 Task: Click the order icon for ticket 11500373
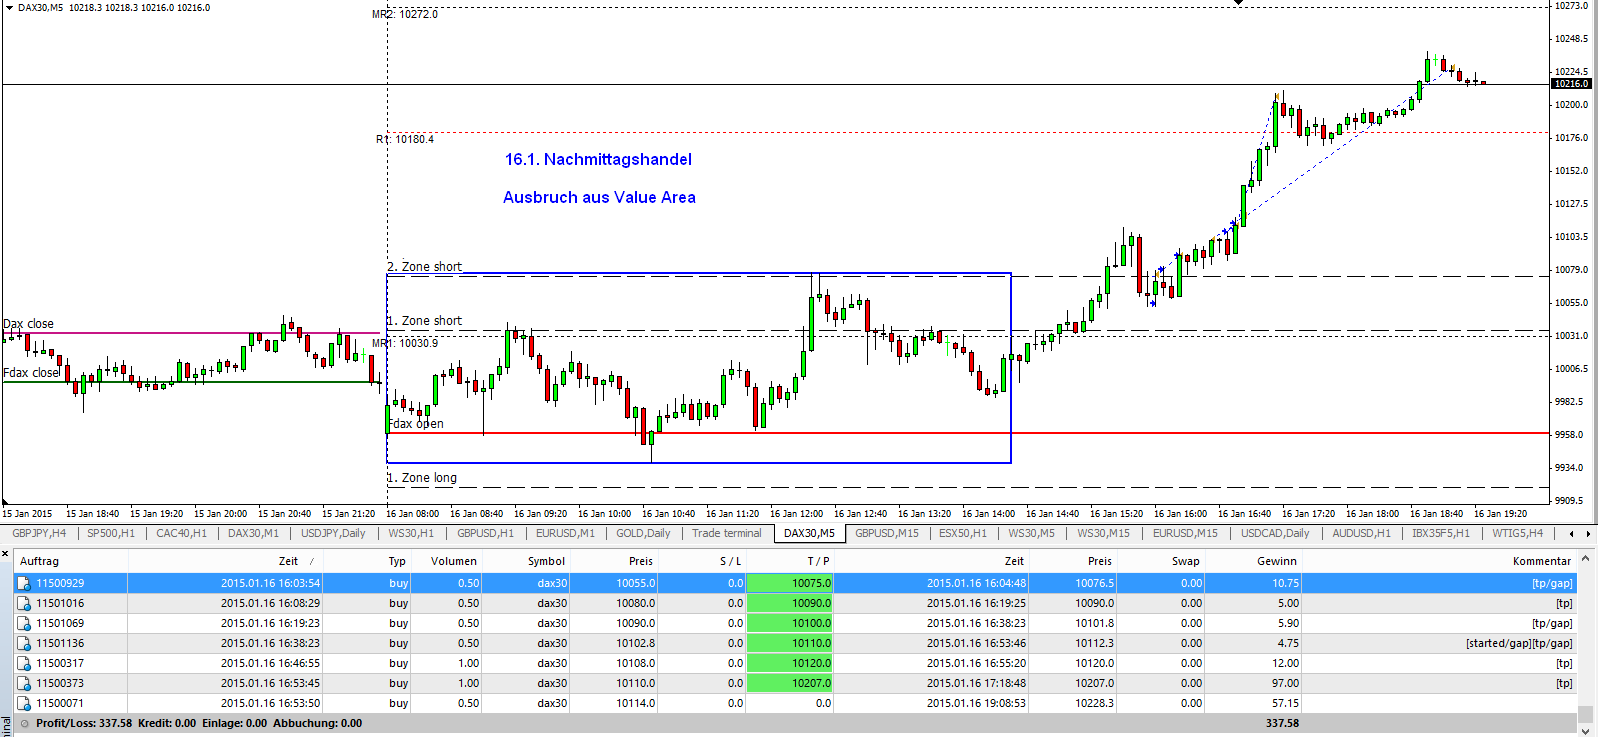pyautogui.click(x=24, y=683)
